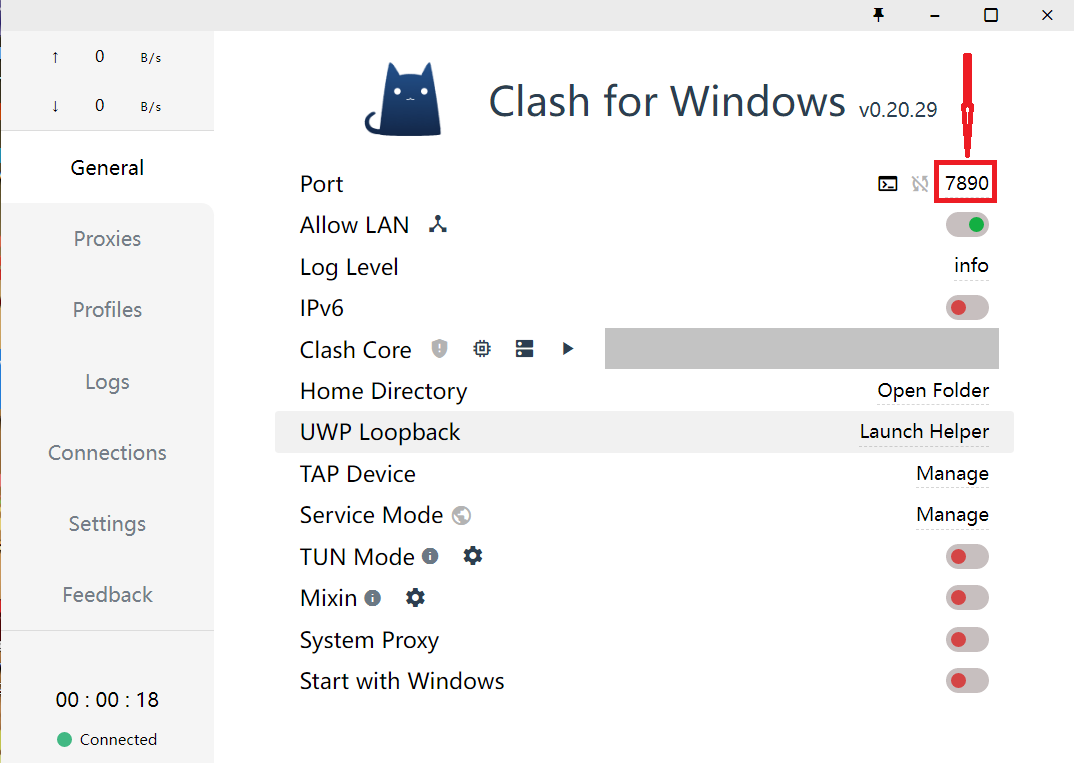The height and width of the screenshot is (764, 1076).
Task: Open the General tab
Action: (107, 167)
